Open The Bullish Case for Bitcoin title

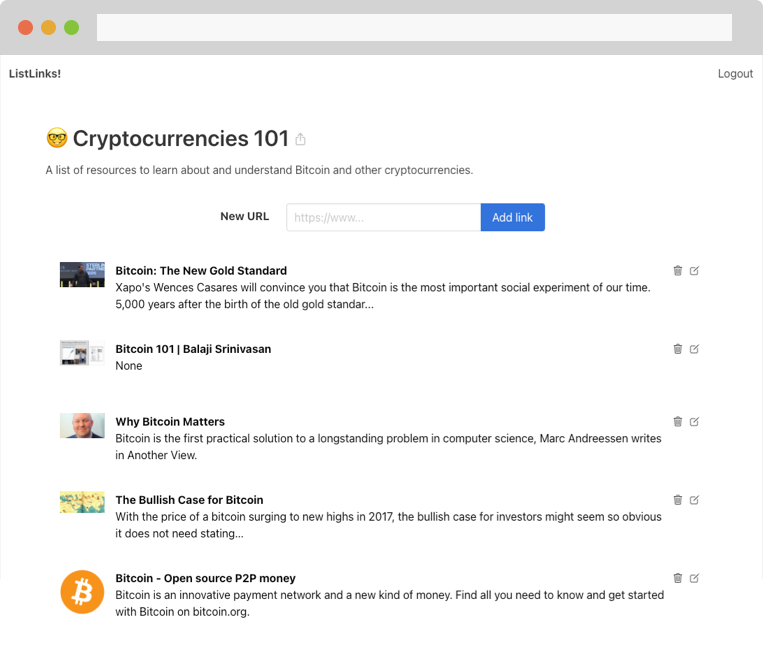point(189,500)
